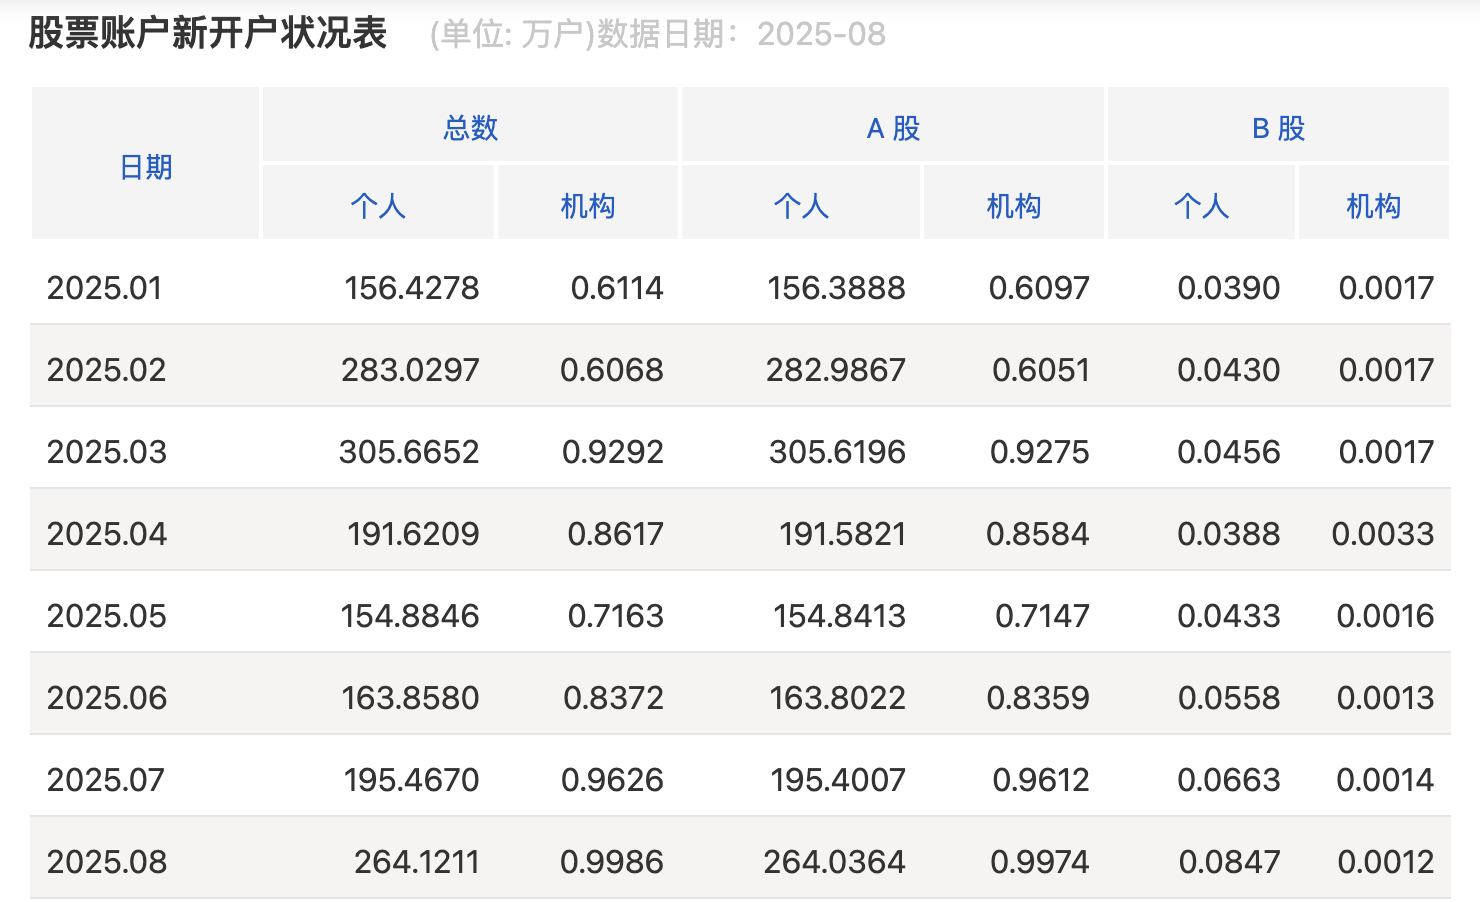1480x902 pixels.
Task: Click the value 191.5821
Action: coord(843,534)
